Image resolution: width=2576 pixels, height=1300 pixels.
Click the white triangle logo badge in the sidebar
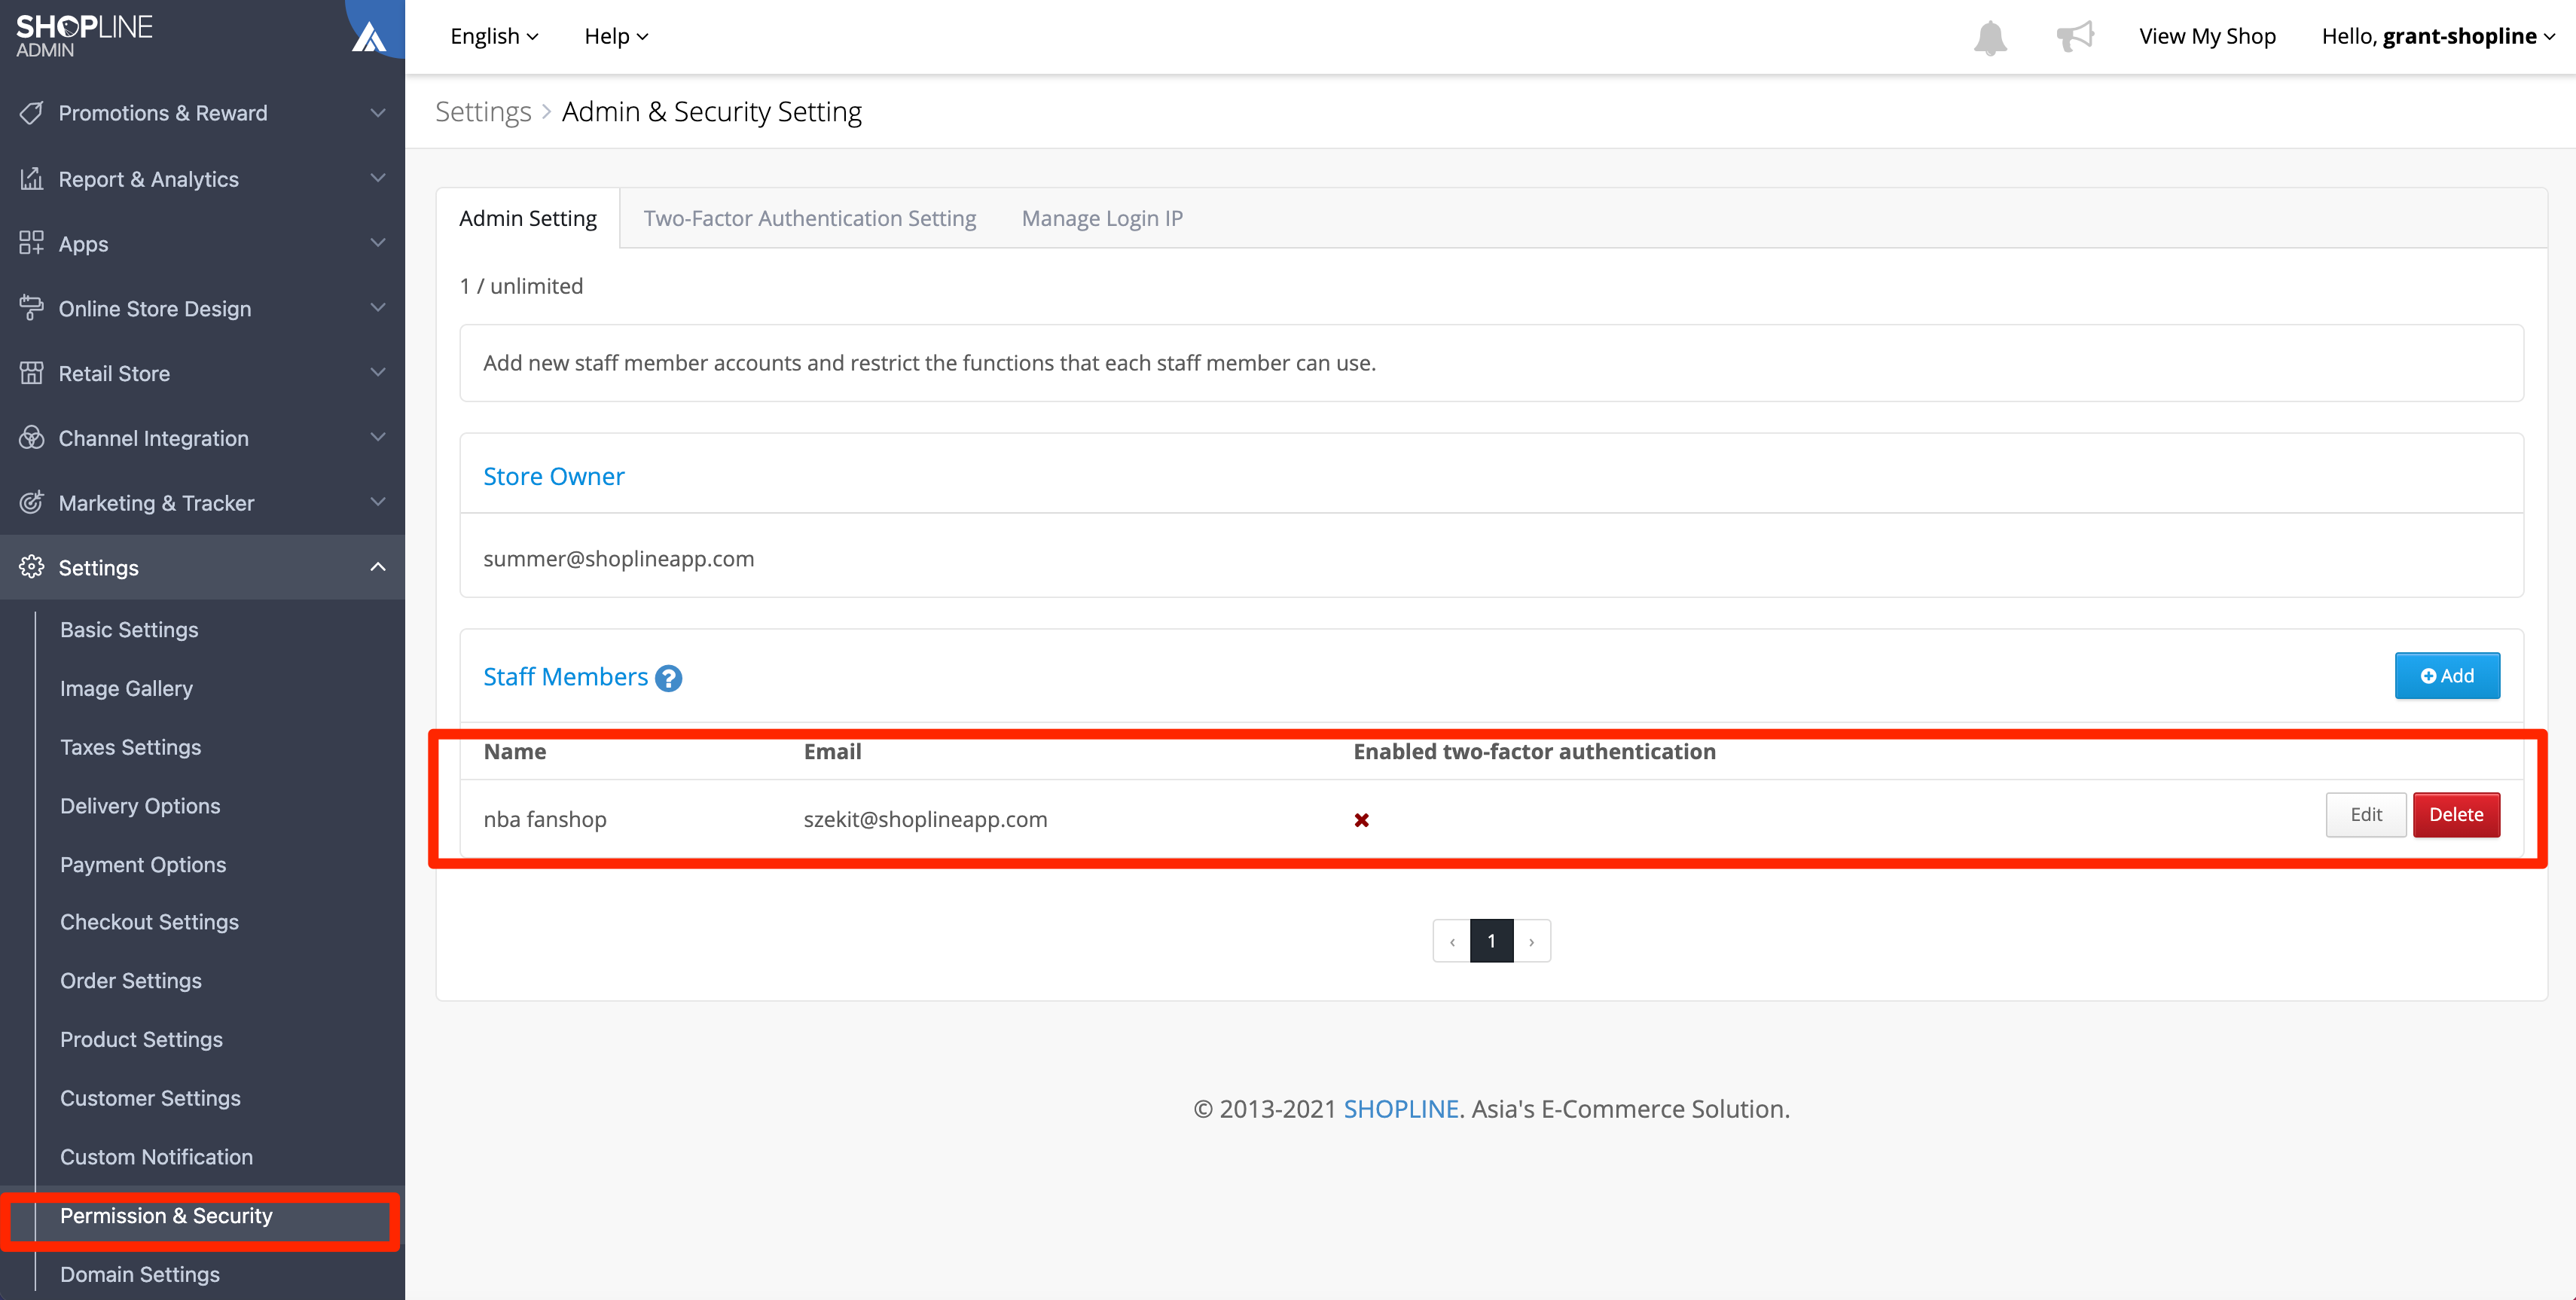click(x=369, y=38)
